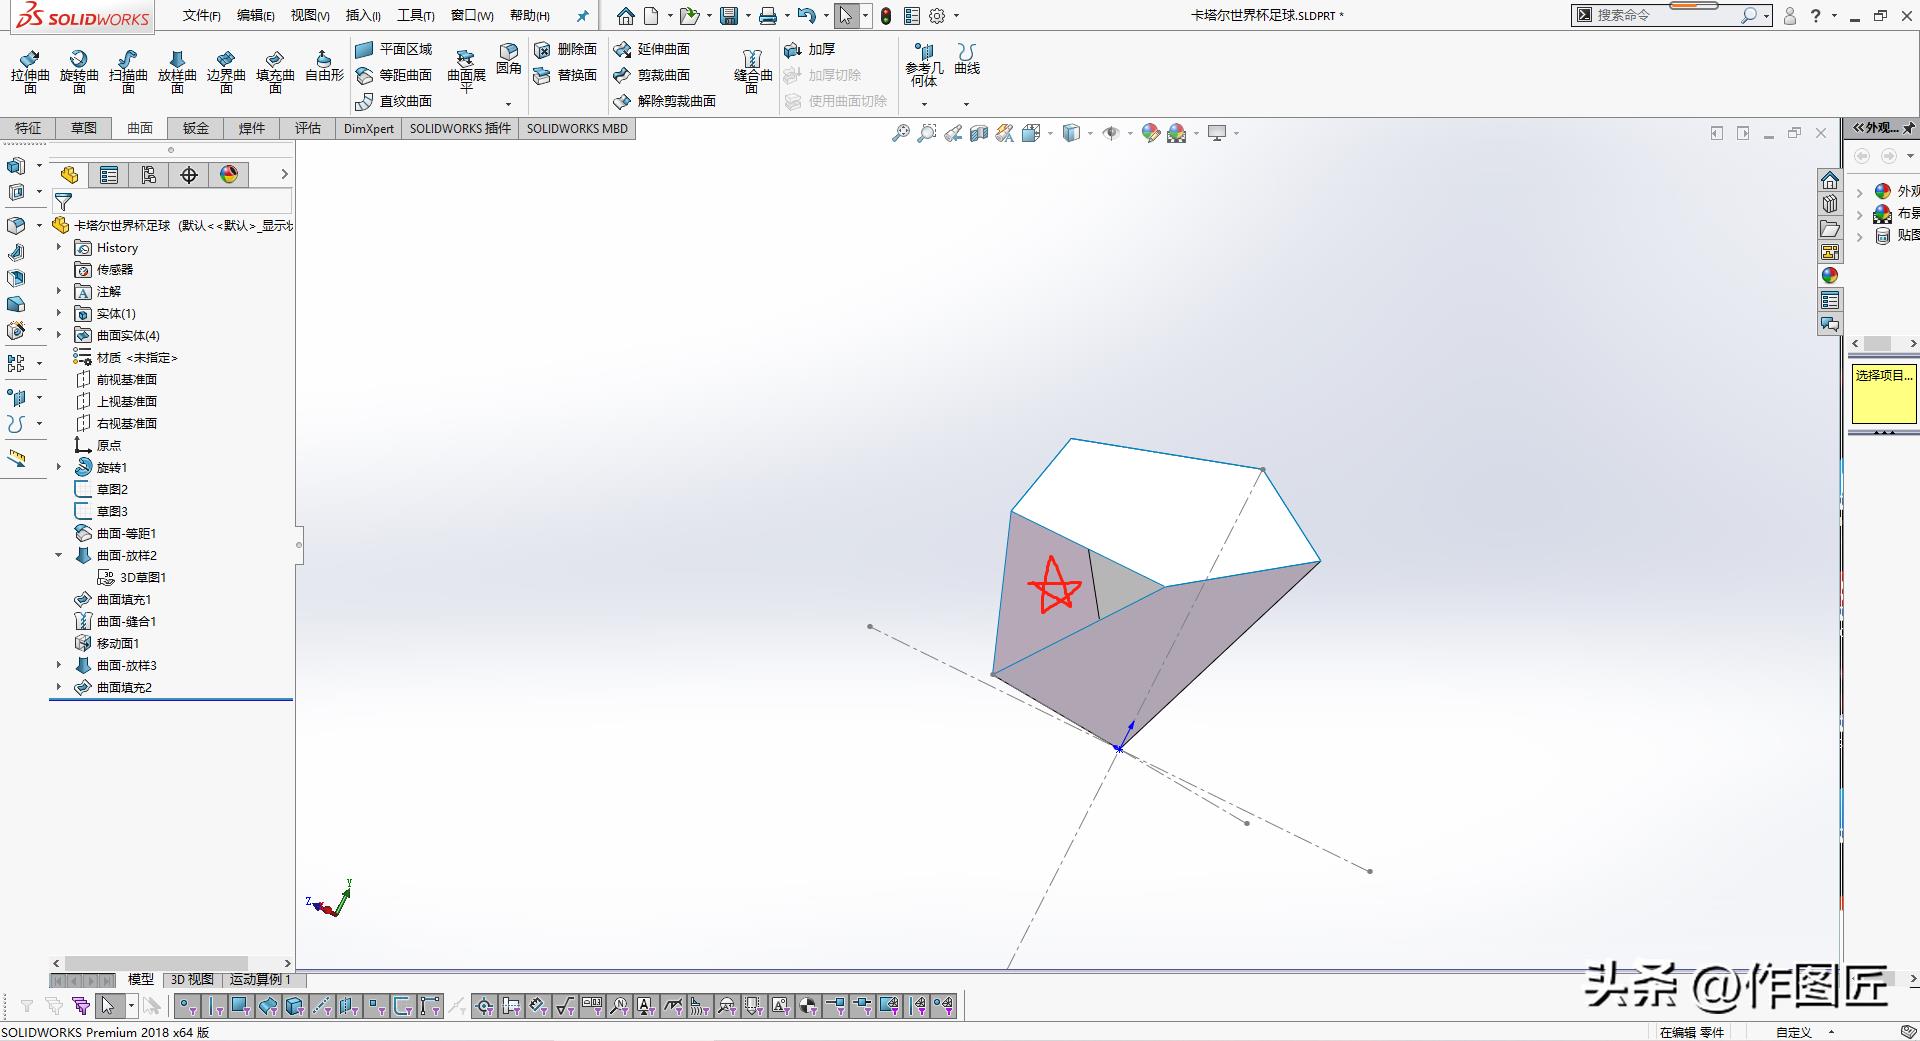
Task: Open the 工具(T) menu
Action: (x=415, y=16)
